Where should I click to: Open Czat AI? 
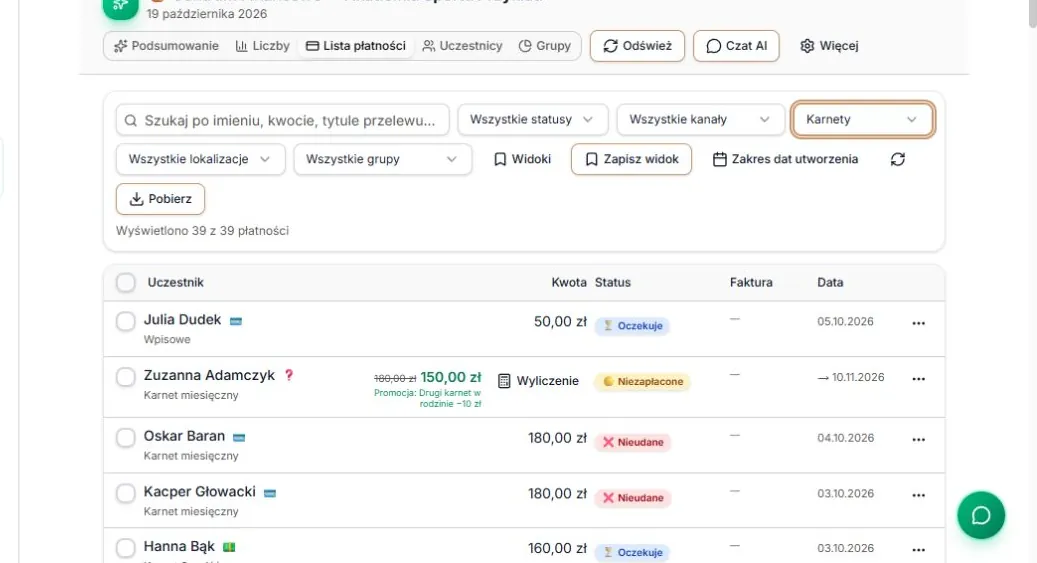coord(736,46)
